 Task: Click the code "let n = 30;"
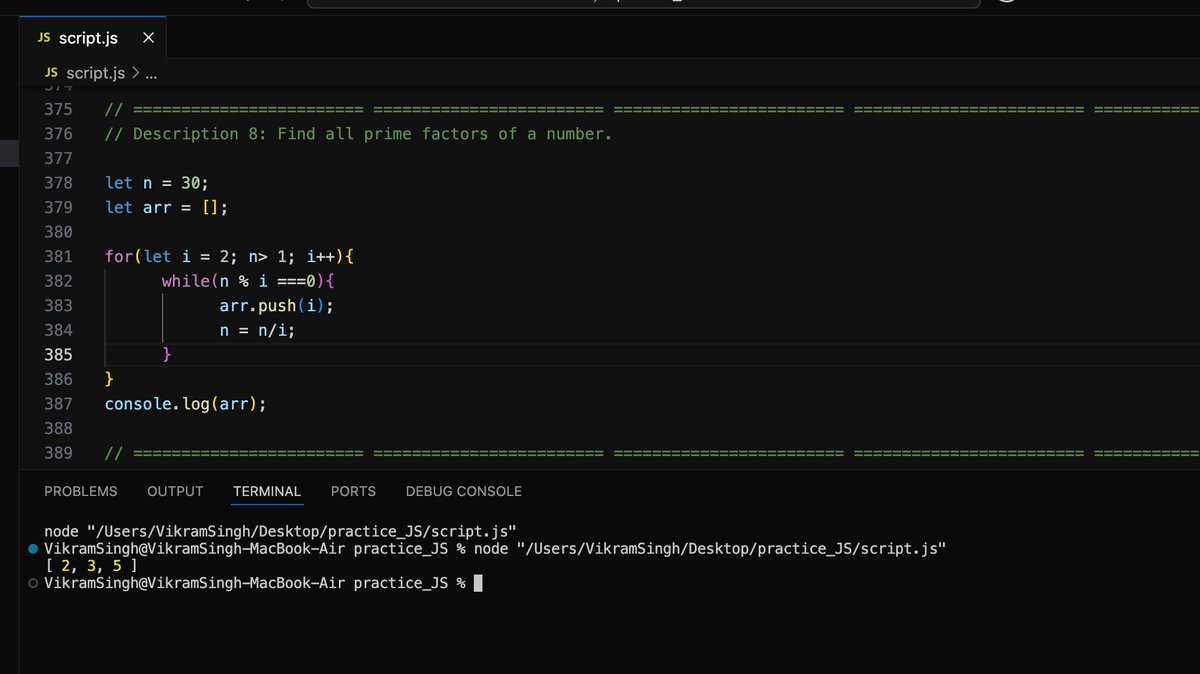(157, 182)
